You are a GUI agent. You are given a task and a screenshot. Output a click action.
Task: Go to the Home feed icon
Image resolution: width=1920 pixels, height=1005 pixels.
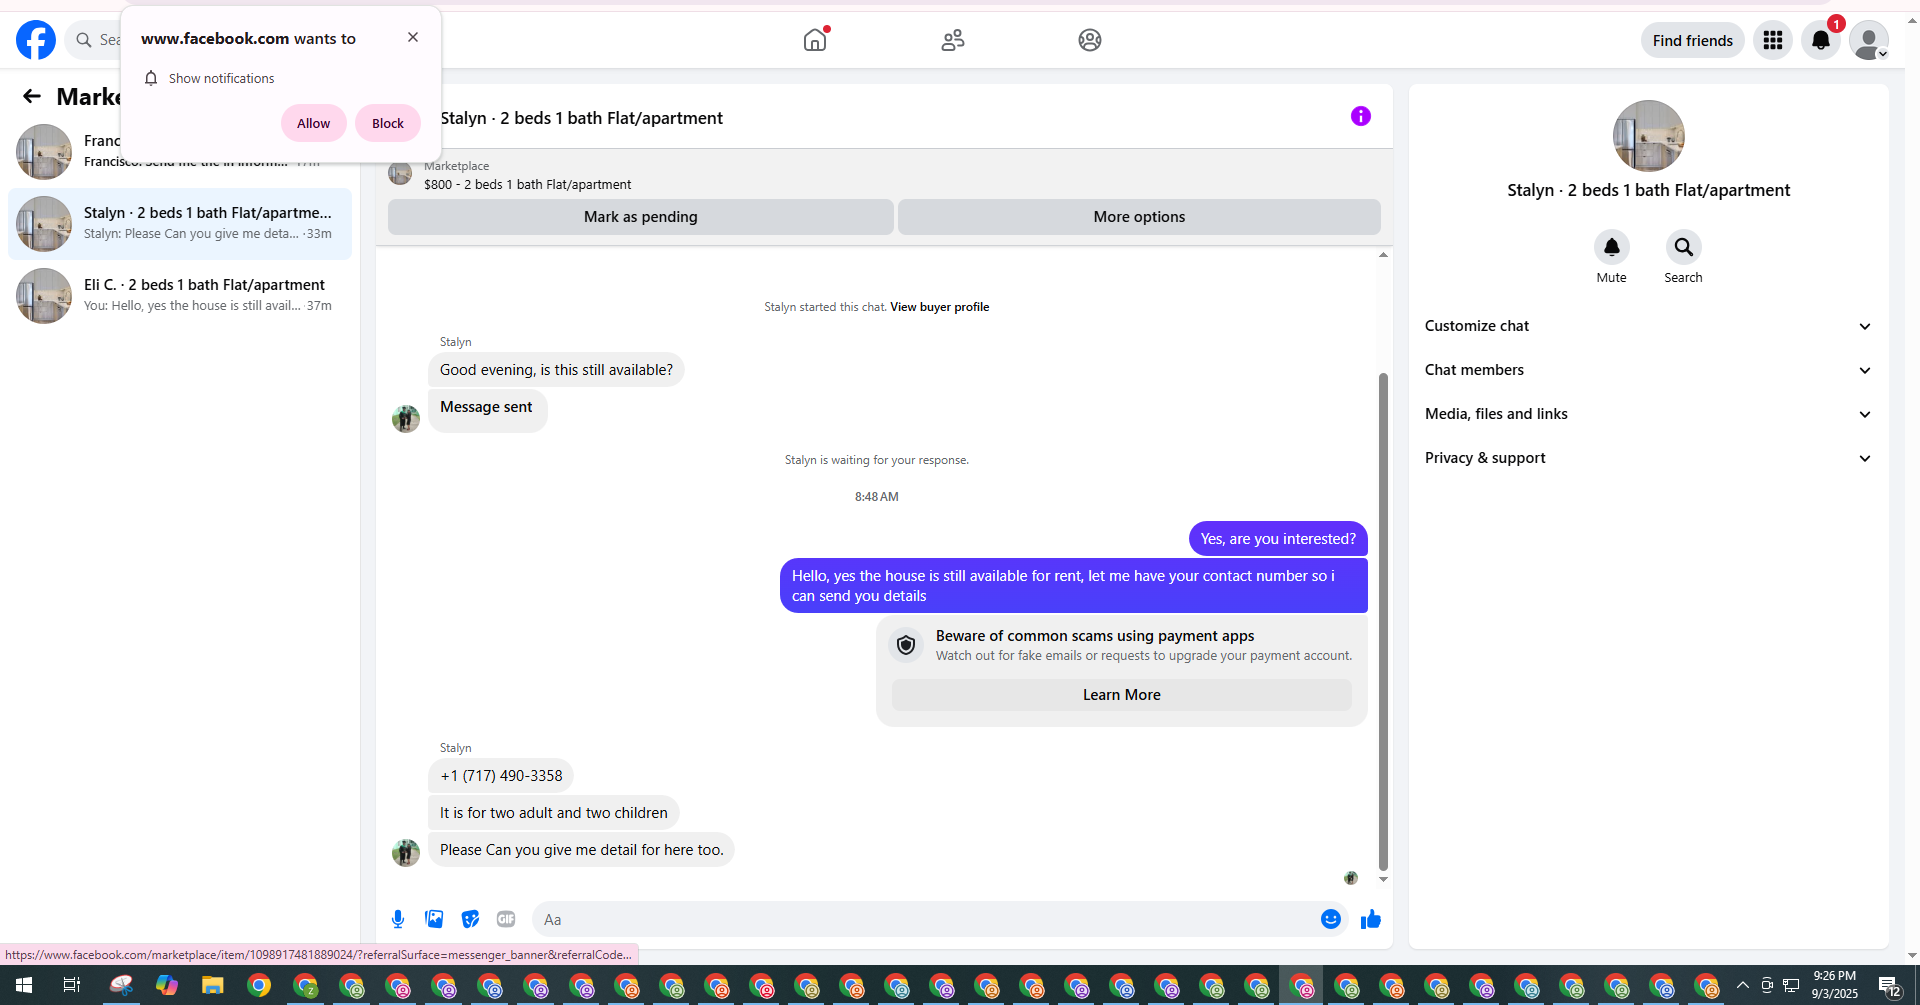coord(815,40)
